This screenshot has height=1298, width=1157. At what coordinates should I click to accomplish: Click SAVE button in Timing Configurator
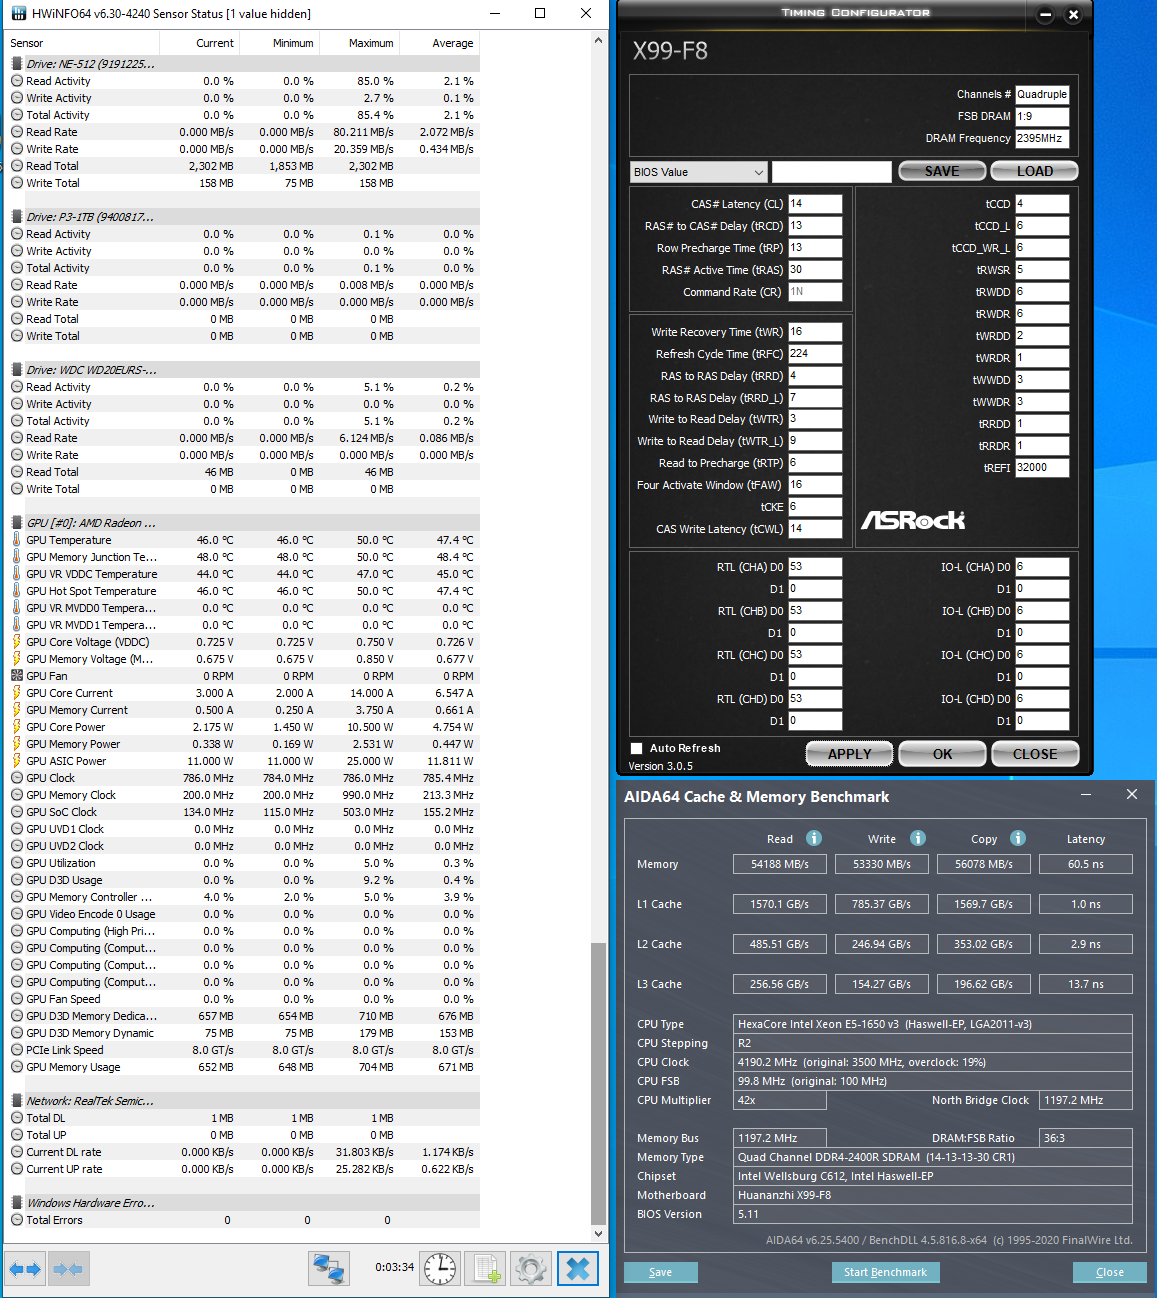coord(941,171)
